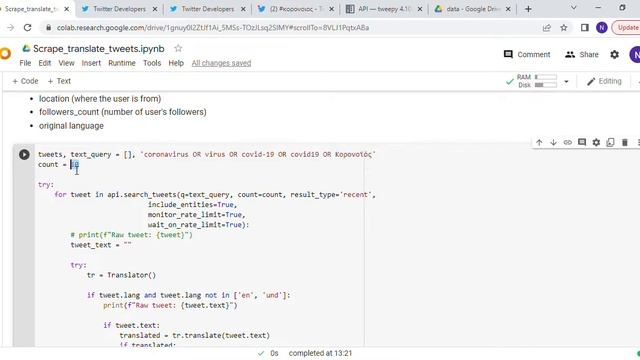Expand RAM and Disk runtime dropdown
This screenshot has height=360, width=640.
tap(566, 81)
